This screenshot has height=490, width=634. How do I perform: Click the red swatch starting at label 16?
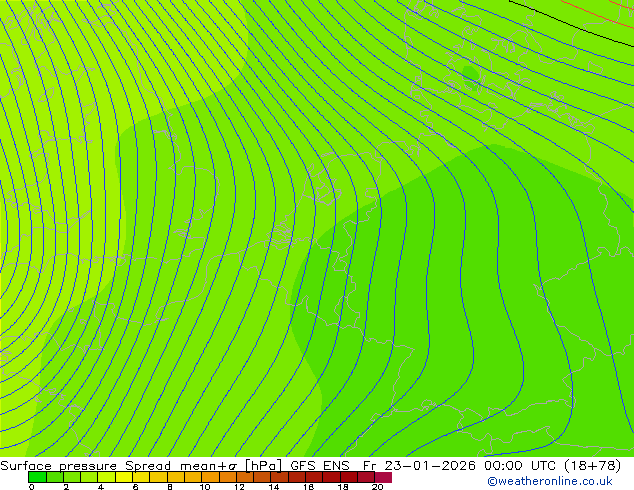[314, 477]
